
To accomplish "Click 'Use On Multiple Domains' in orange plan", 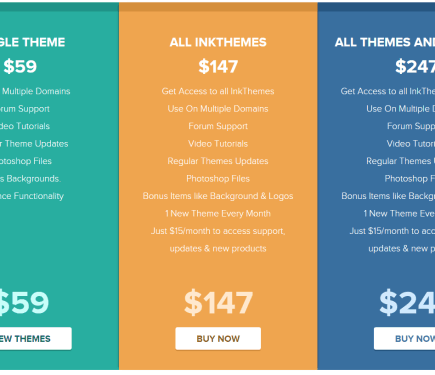I will 218,109.
